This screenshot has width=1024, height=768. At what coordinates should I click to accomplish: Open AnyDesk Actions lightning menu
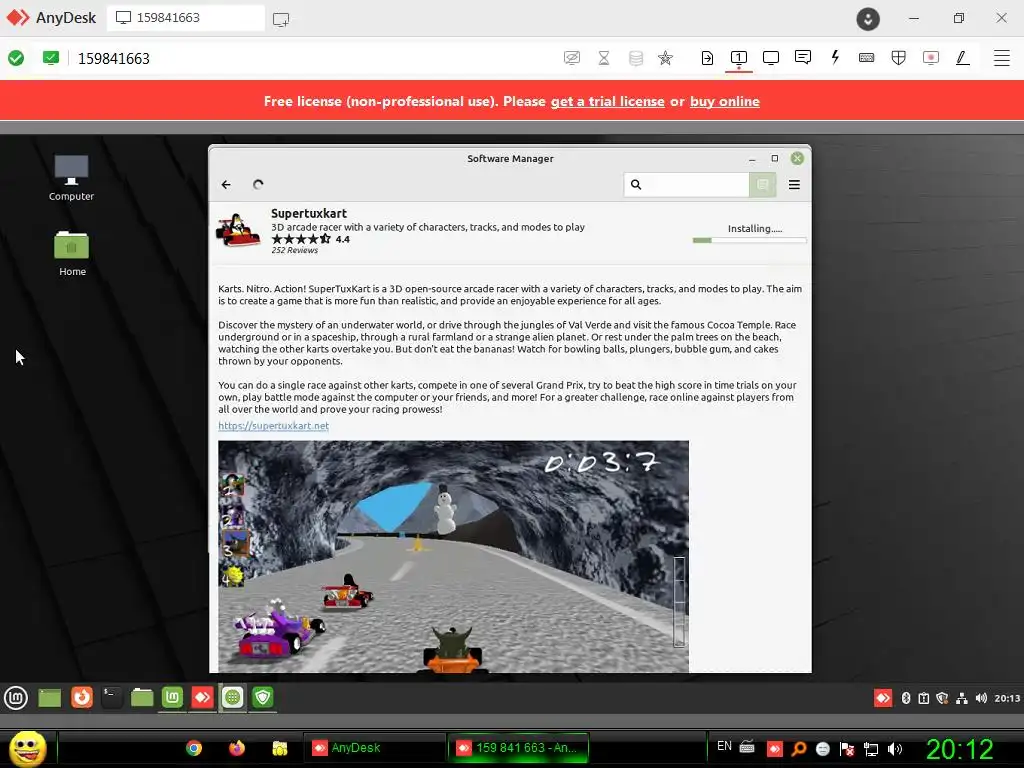pyautogui.click(x=835, y=57)
